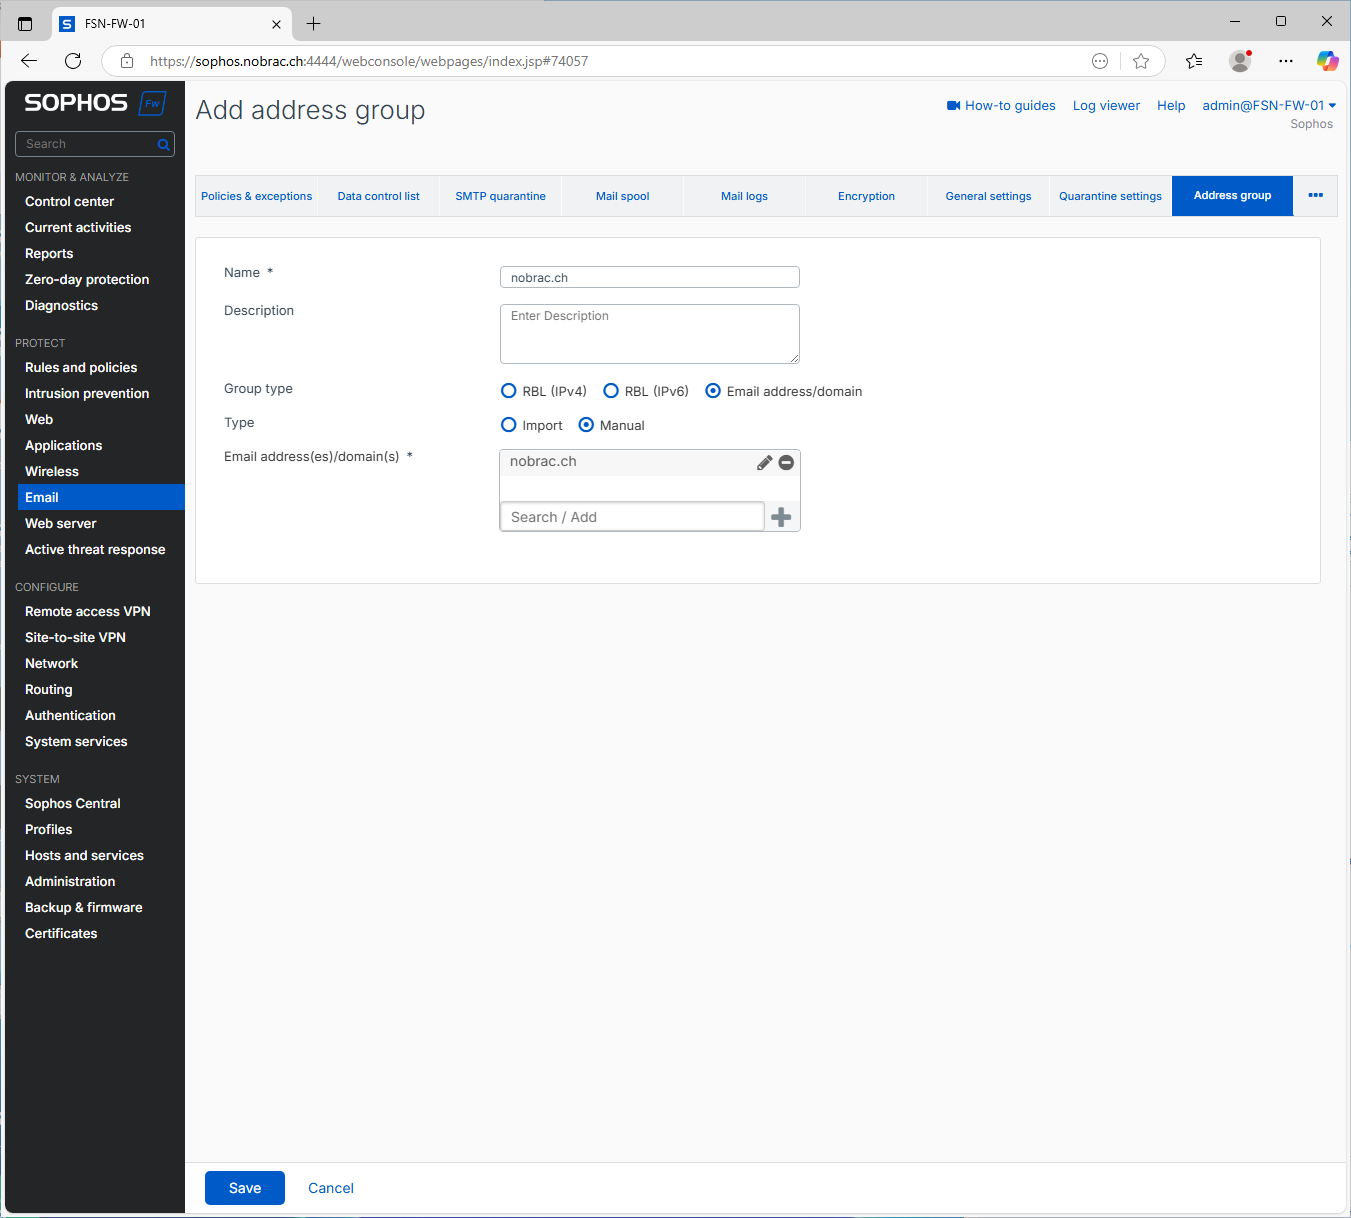The image size is (1351, 1218).
Task: Select the Address group tab
Action: coord(1233,196)
